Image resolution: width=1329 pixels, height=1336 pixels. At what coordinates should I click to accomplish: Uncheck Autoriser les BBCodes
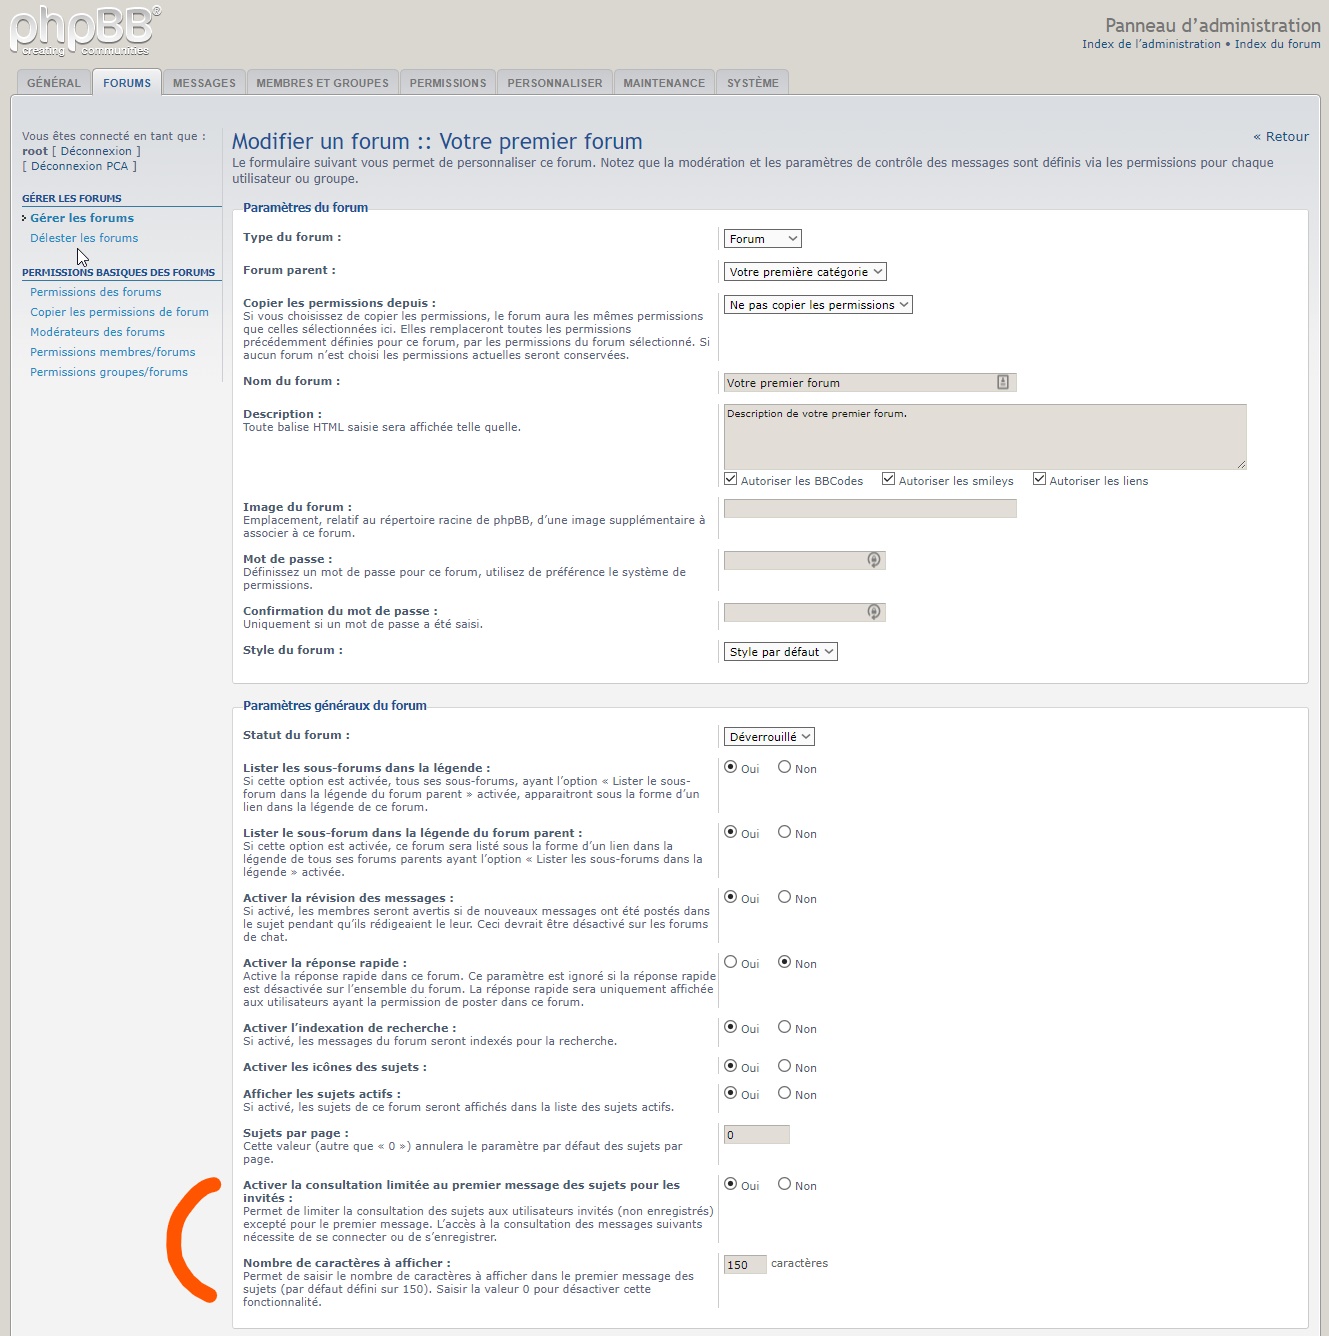[731, 479]
